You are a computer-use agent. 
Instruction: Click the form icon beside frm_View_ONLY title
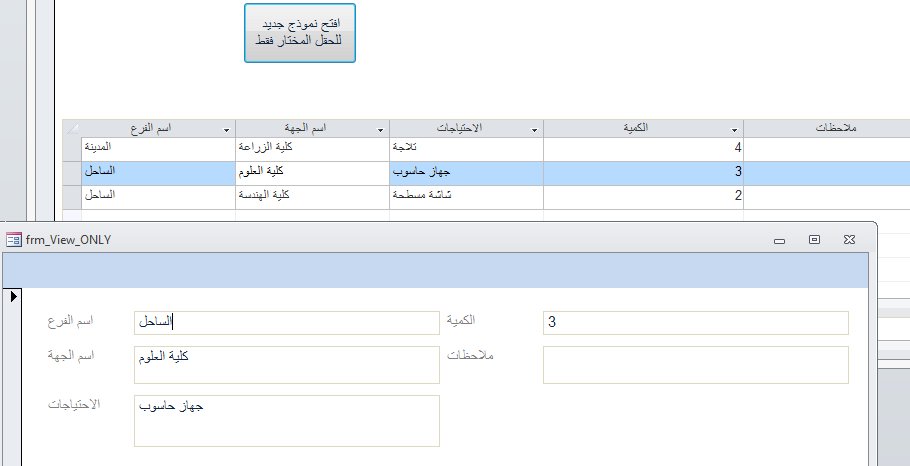(x=13, y=240)
